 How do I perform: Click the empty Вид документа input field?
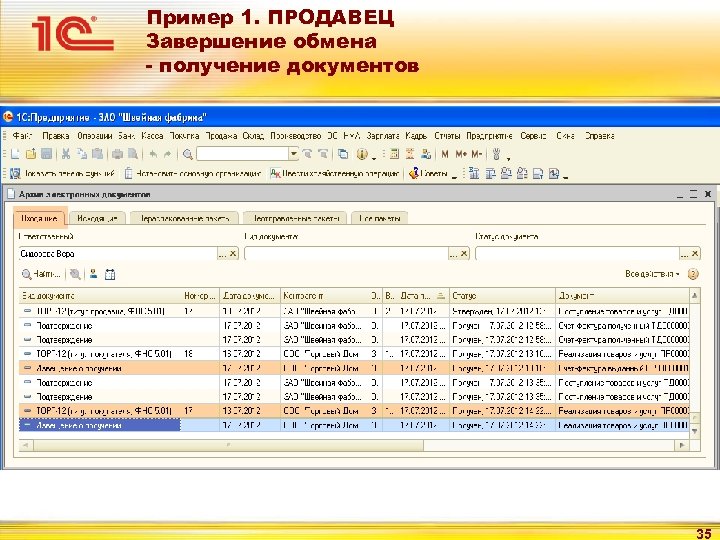[346, 253]
